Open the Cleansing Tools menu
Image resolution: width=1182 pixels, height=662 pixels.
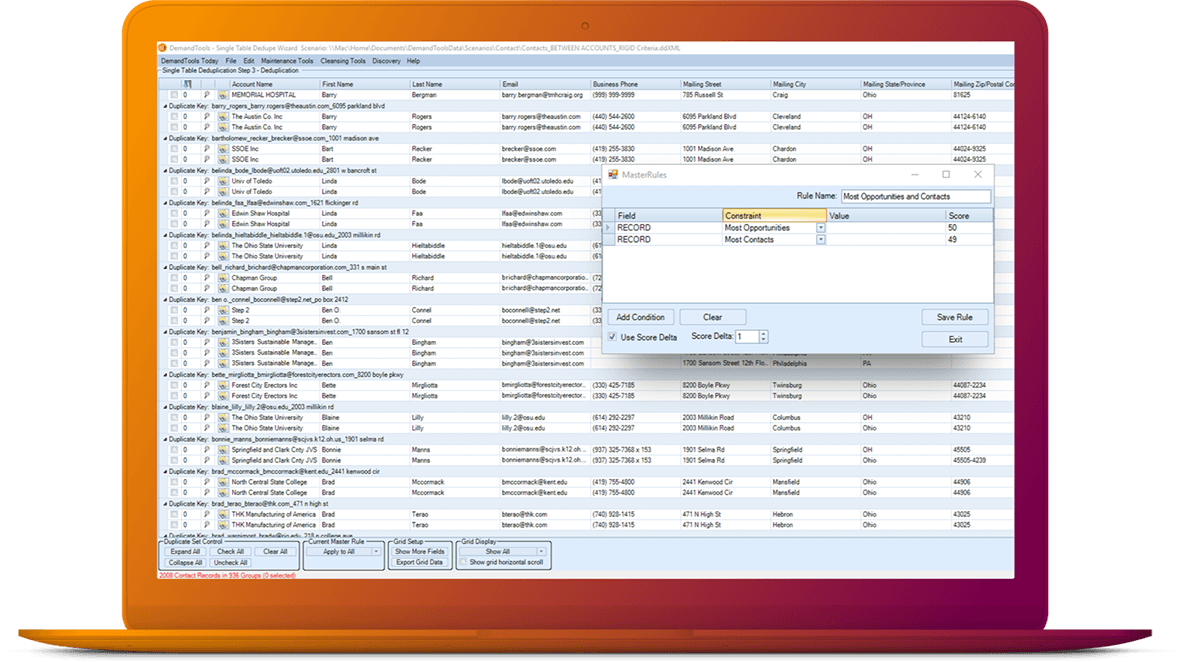coord(343,61)
